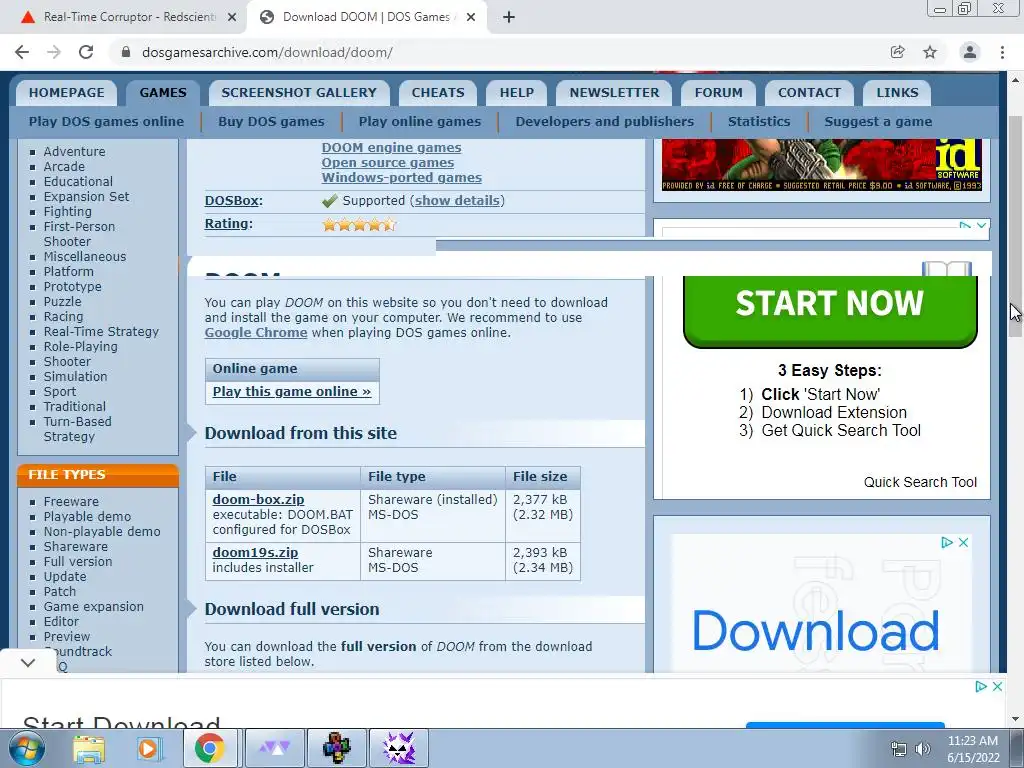
Task: Open media player taskbar icon
Action: coord(148,748)
